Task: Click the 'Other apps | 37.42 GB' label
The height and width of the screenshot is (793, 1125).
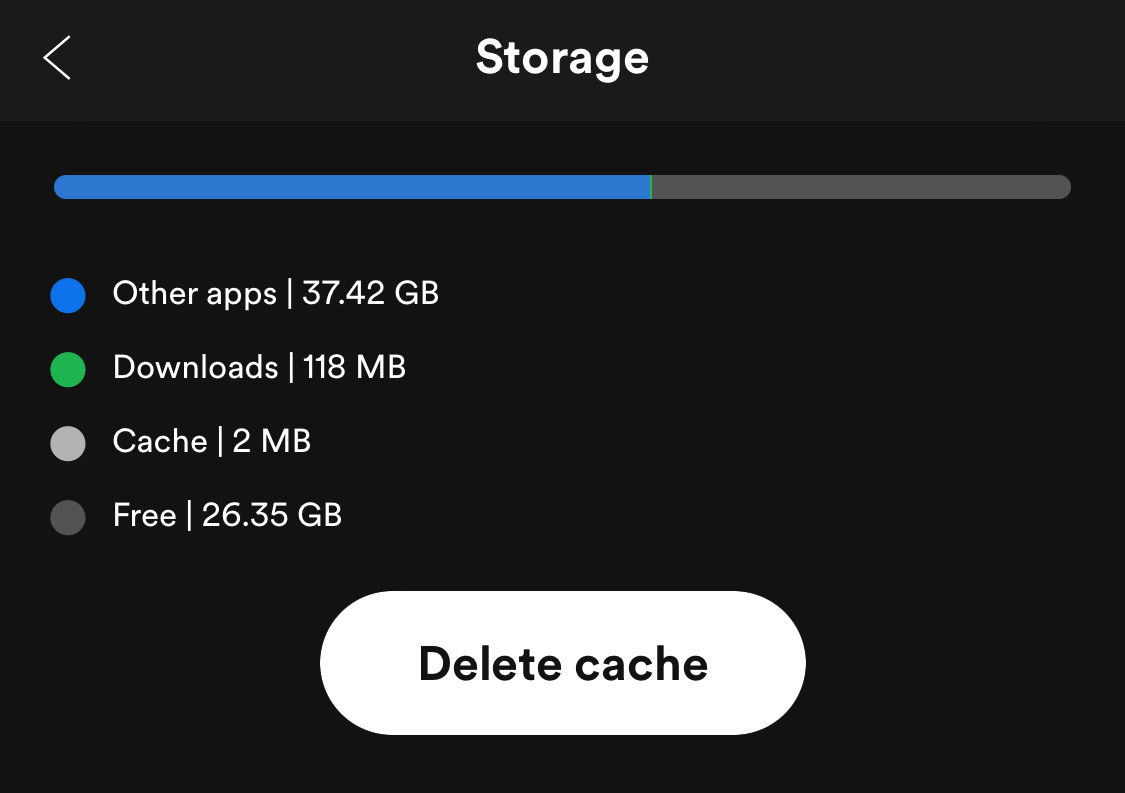Action: click(276, 293)
